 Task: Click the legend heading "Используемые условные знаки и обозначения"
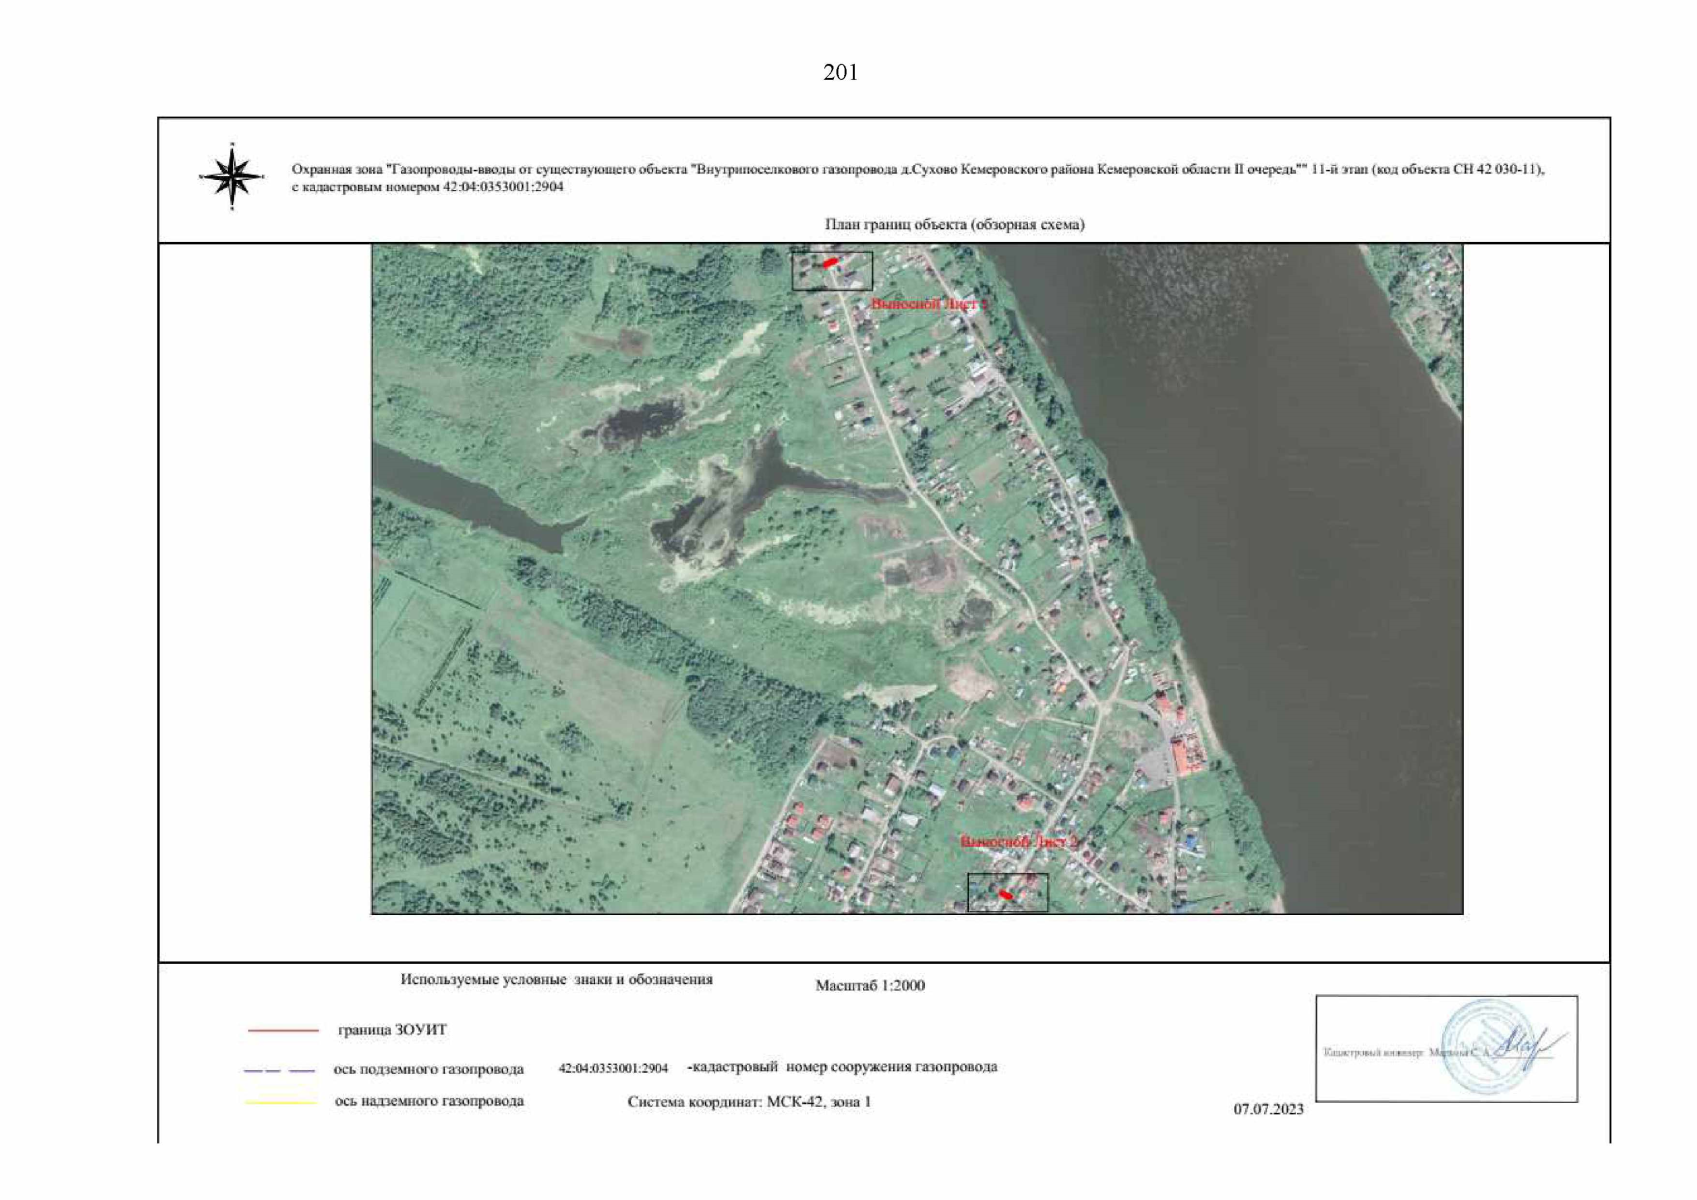[556, 979]
